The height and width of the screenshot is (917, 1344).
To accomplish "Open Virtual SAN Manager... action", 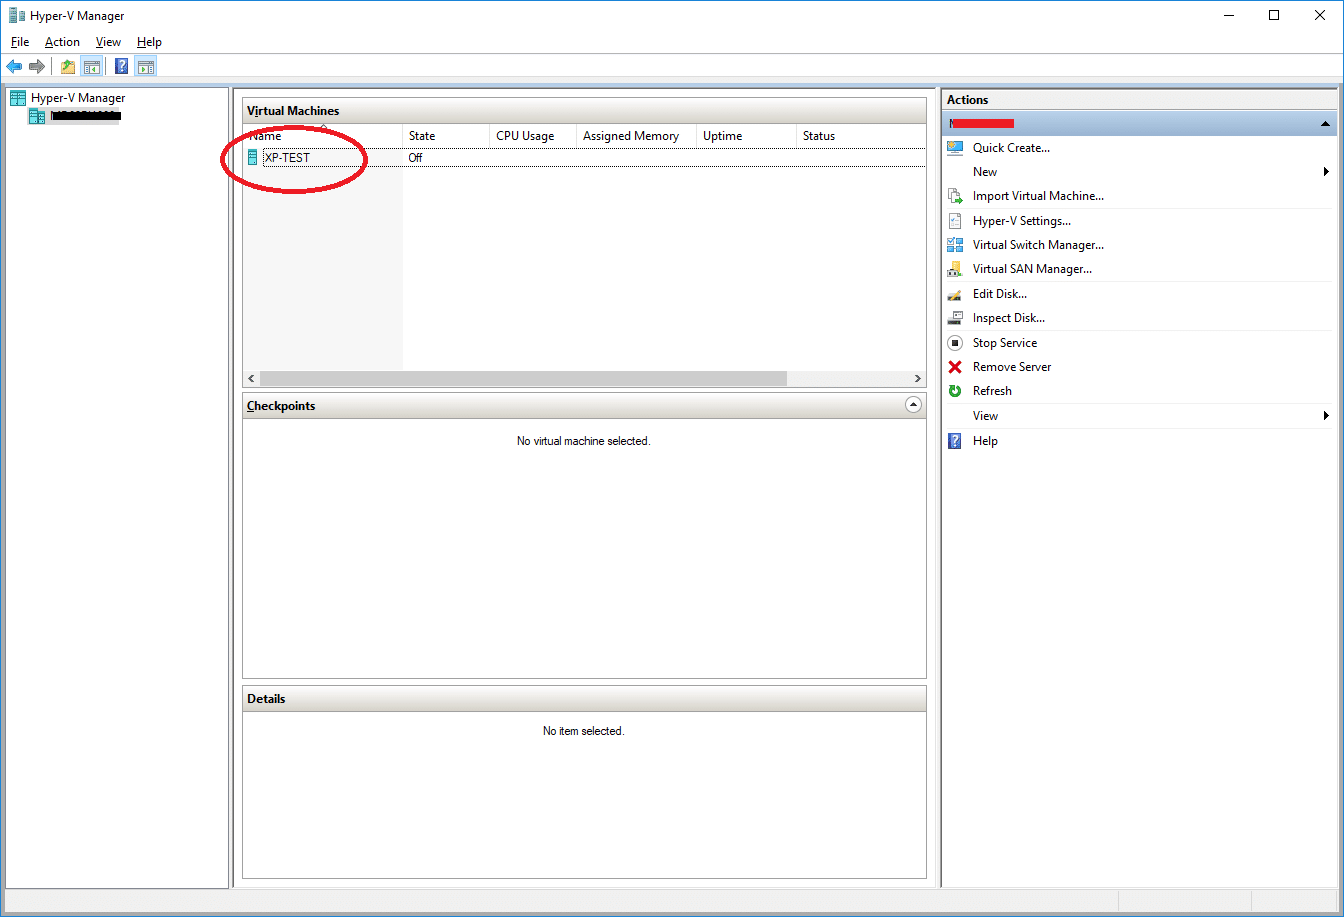I will click(1032, 269).
